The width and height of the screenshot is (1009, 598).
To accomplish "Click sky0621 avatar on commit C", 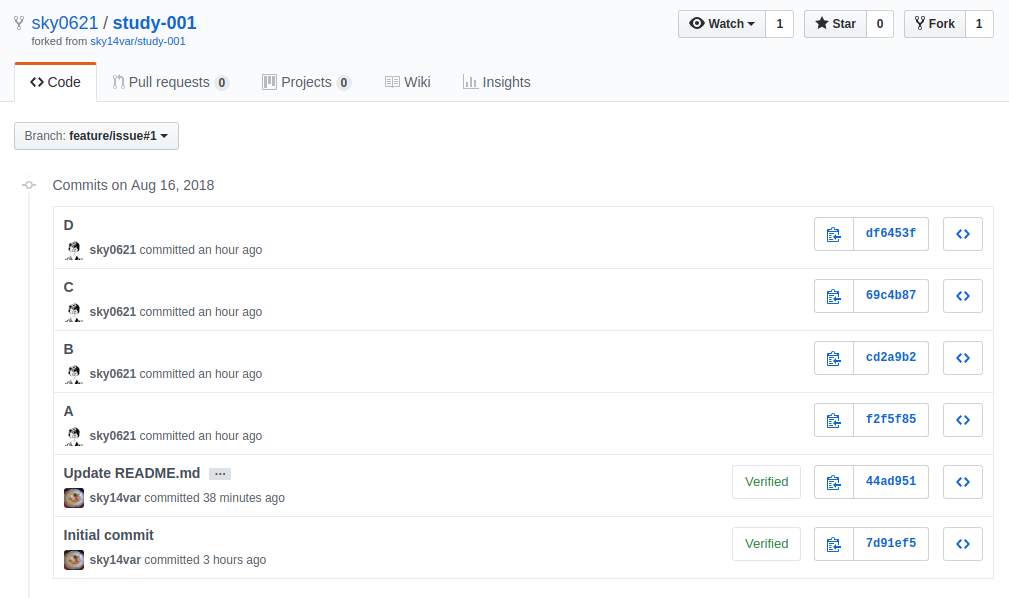I will tap(74, 312).
